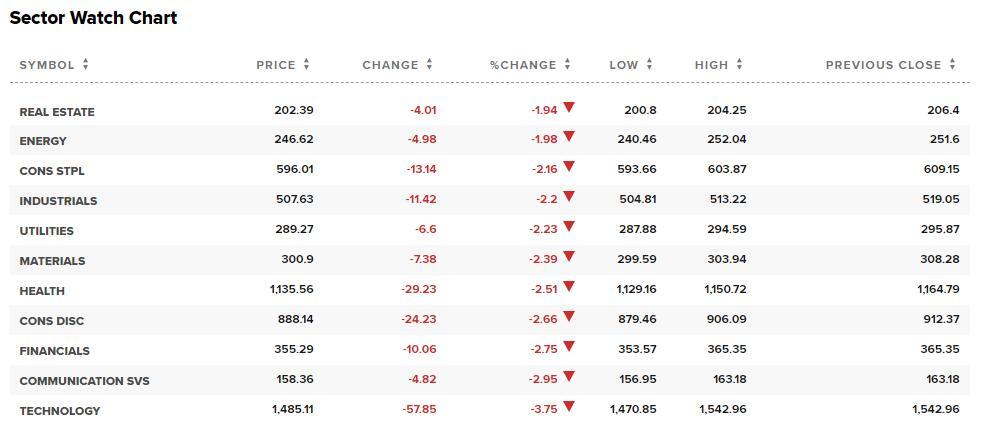Open COMMUNICATION SVS sector
Viewport: 983px width, 434px height.
coord(85,381)
